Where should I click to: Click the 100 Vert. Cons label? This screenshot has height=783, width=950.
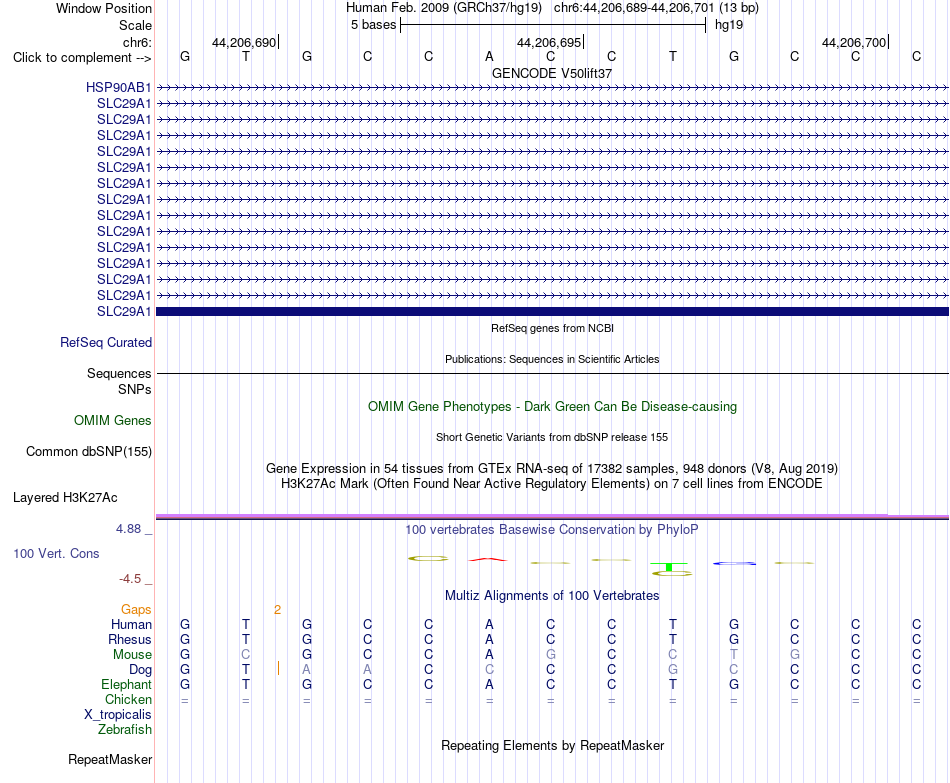tap(56, 553)
